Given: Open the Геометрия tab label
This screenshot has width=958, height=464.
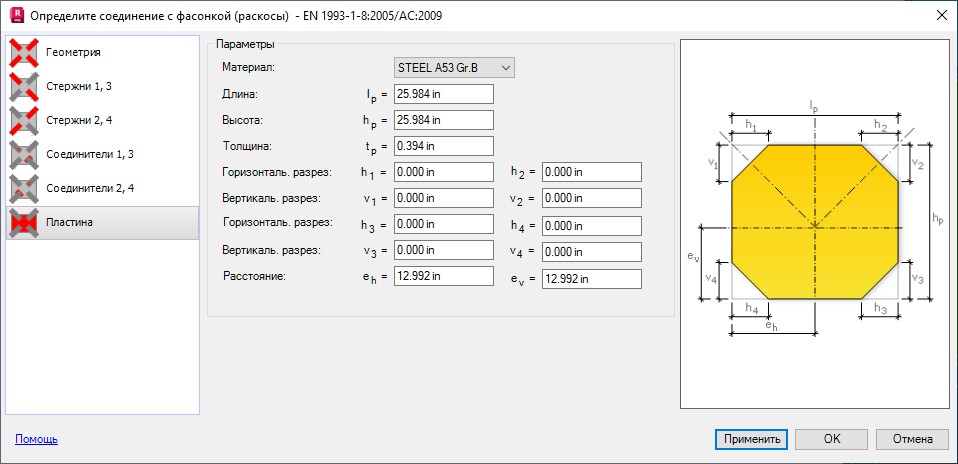Looking at the screenshot, I should (73, 53).
